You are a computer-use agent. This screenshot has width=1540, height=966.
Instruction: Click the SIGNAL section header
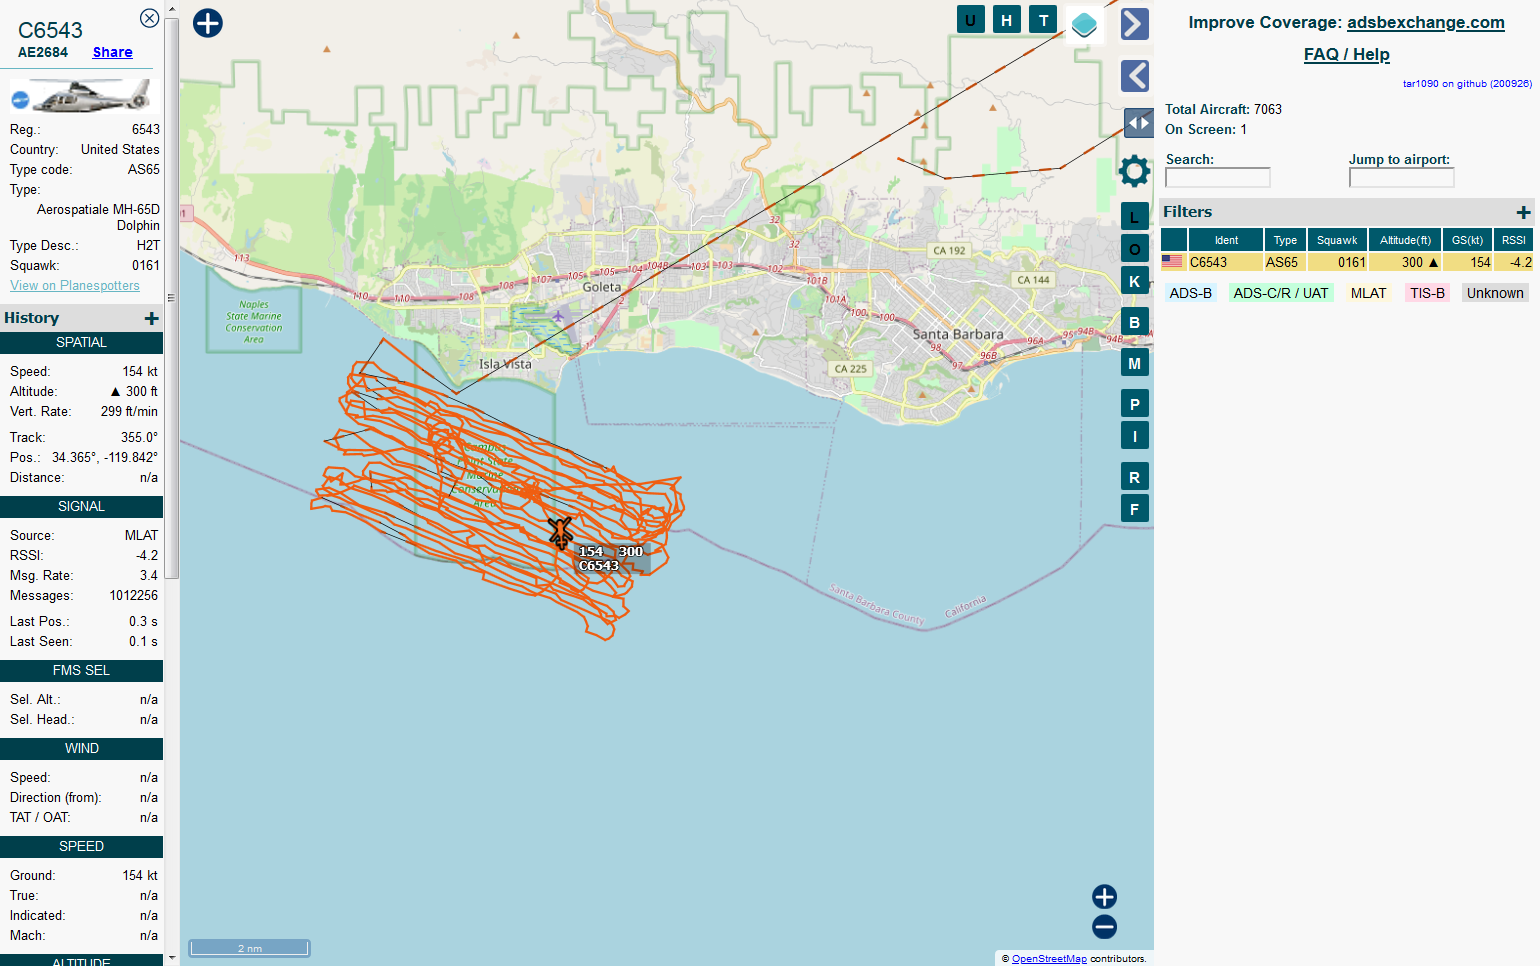[x=81, y=506]
